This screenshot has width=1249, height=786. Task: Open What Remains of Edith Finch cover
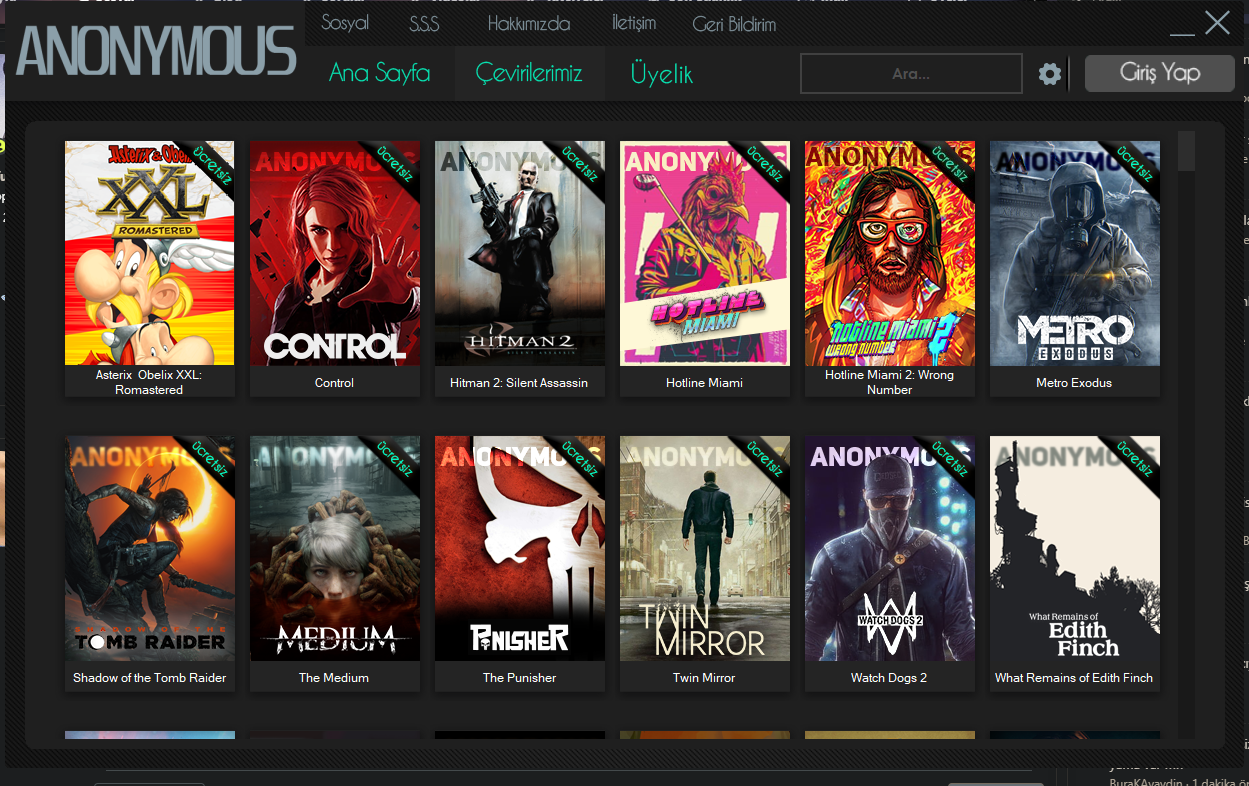[x=1075, y=548]
